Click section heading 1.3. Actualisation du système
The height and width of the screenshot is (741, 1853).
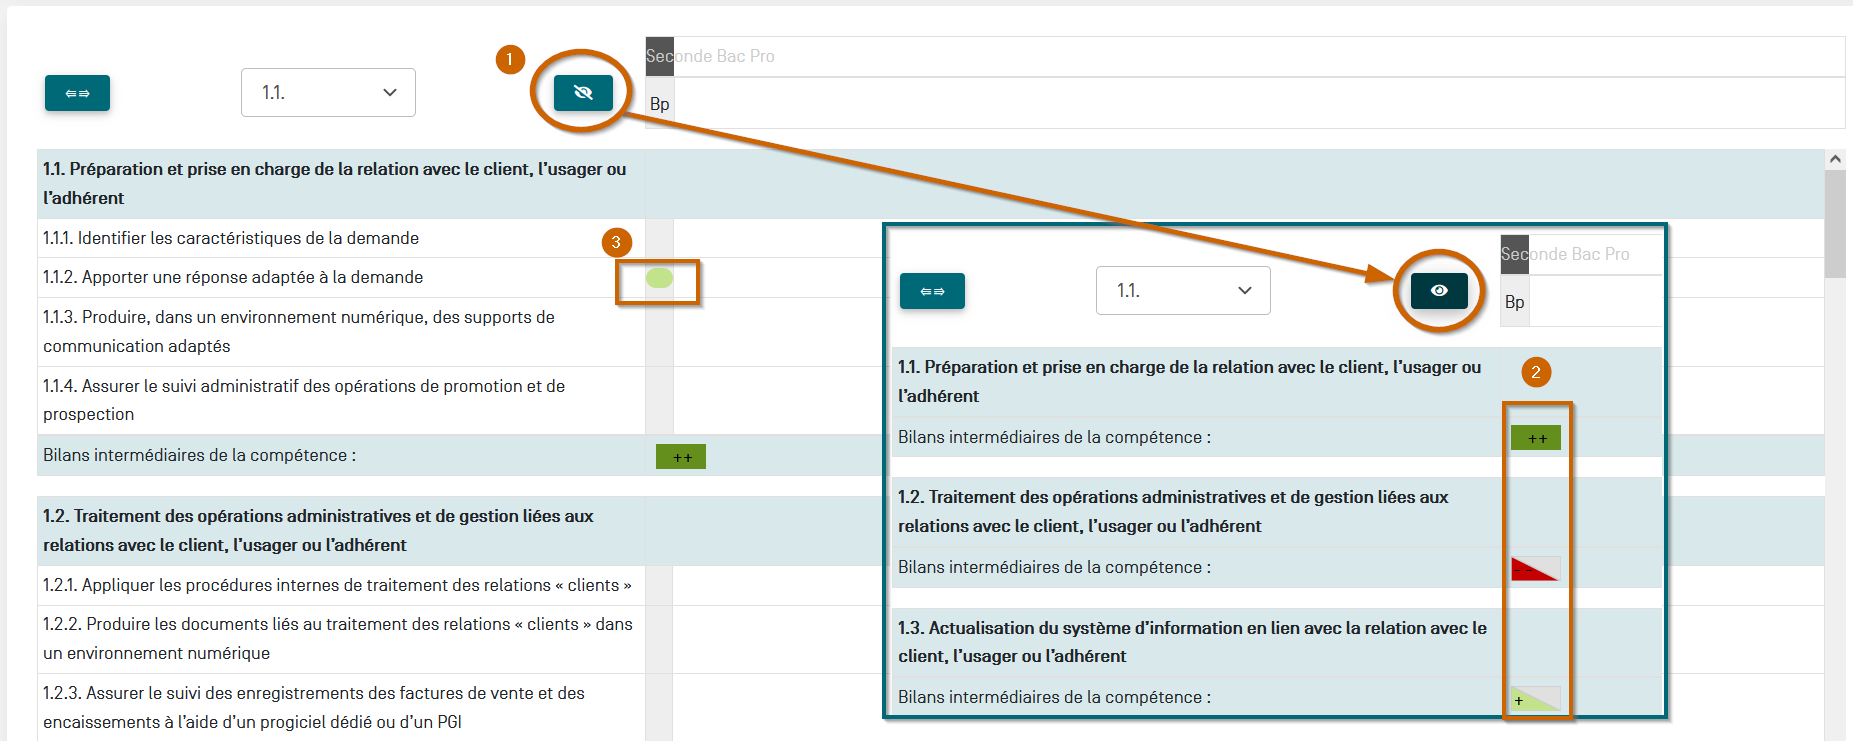(x=1192, y=641)
